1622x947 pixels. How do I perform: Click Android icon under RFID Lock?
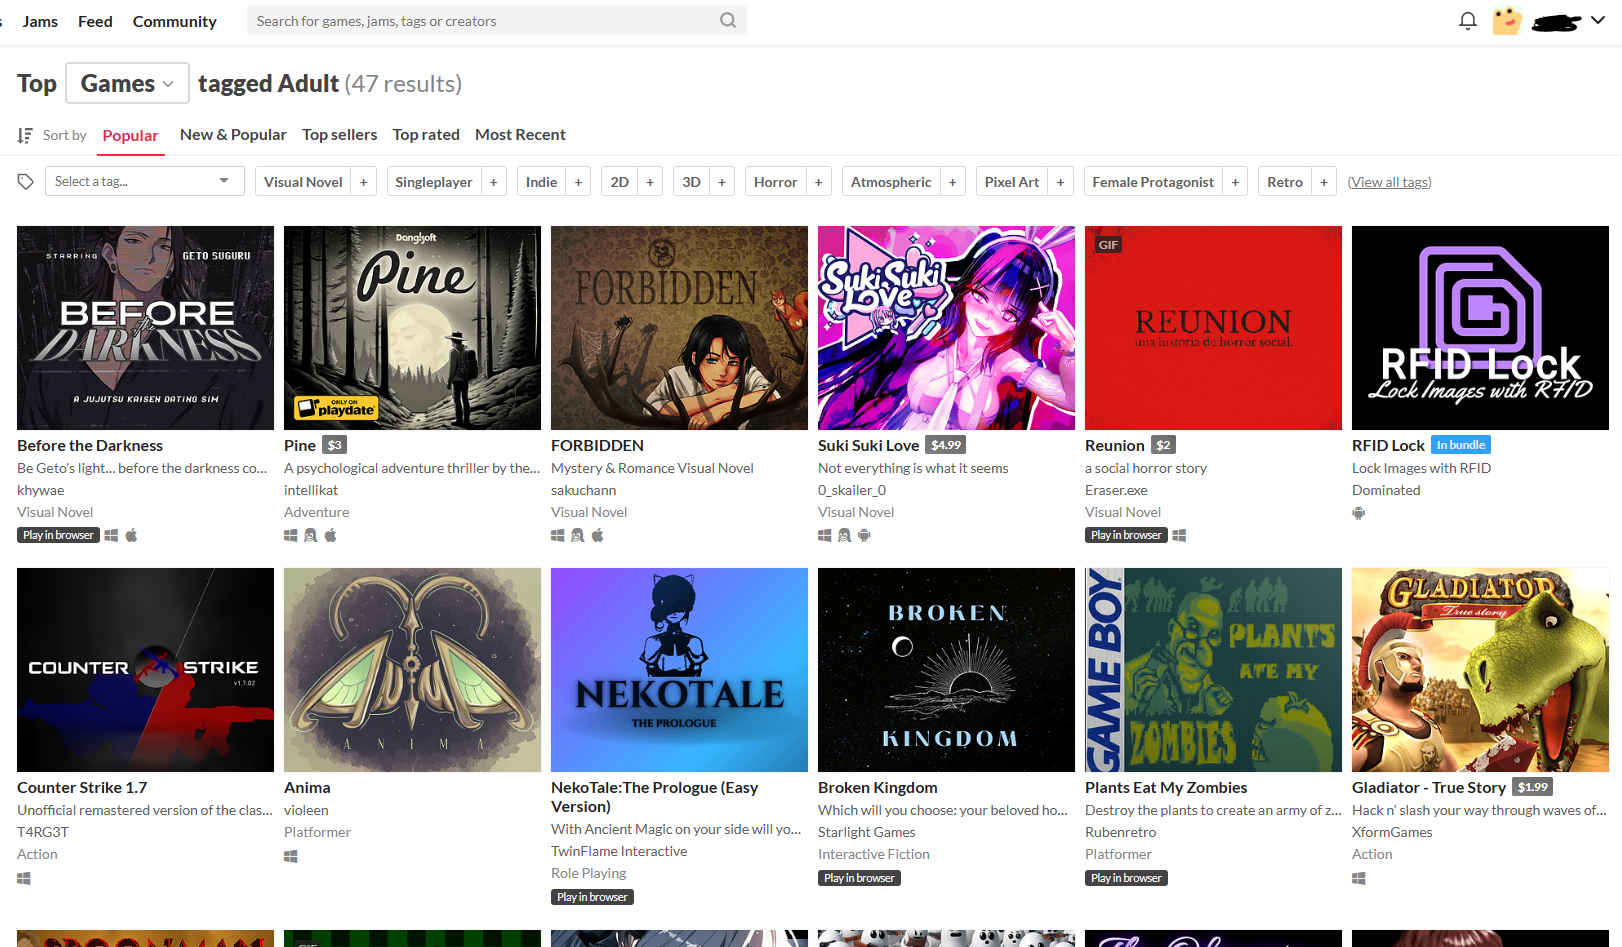point(1358,513)
